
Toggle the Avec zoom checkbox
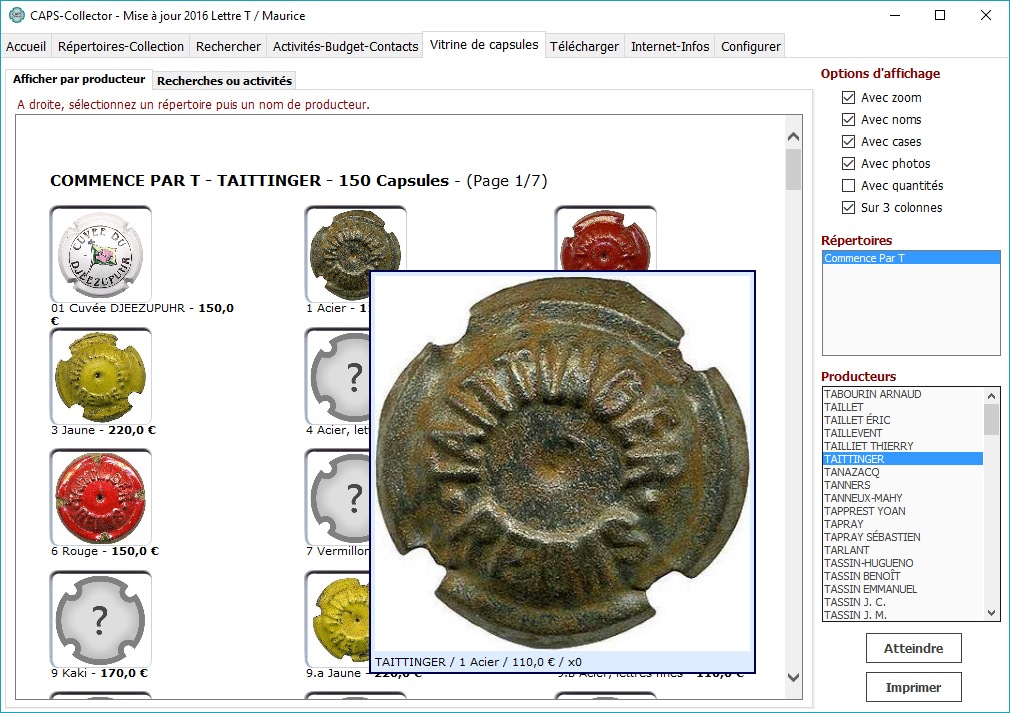[848, 97]
